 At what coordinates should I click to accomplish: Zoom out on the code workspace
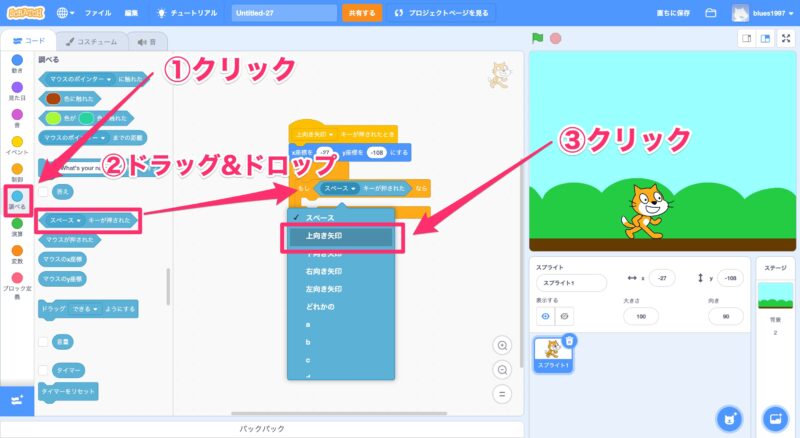[502, 368]
